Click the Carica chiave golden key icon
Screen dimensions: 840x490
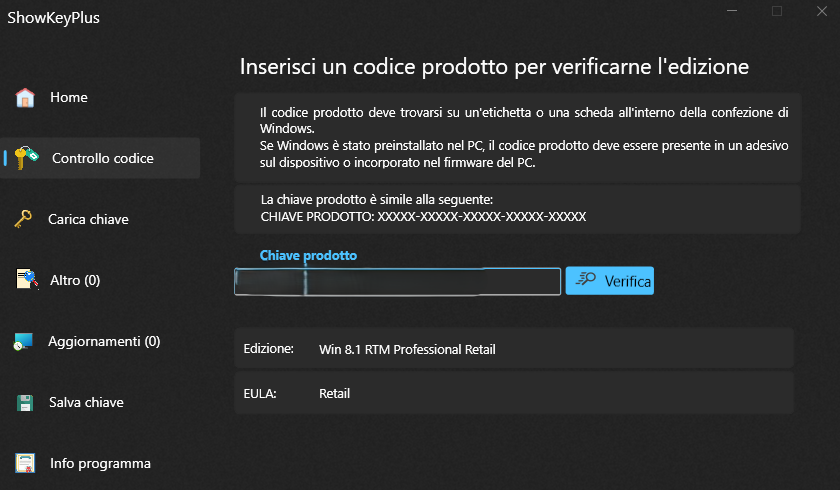tap(23, 219)
